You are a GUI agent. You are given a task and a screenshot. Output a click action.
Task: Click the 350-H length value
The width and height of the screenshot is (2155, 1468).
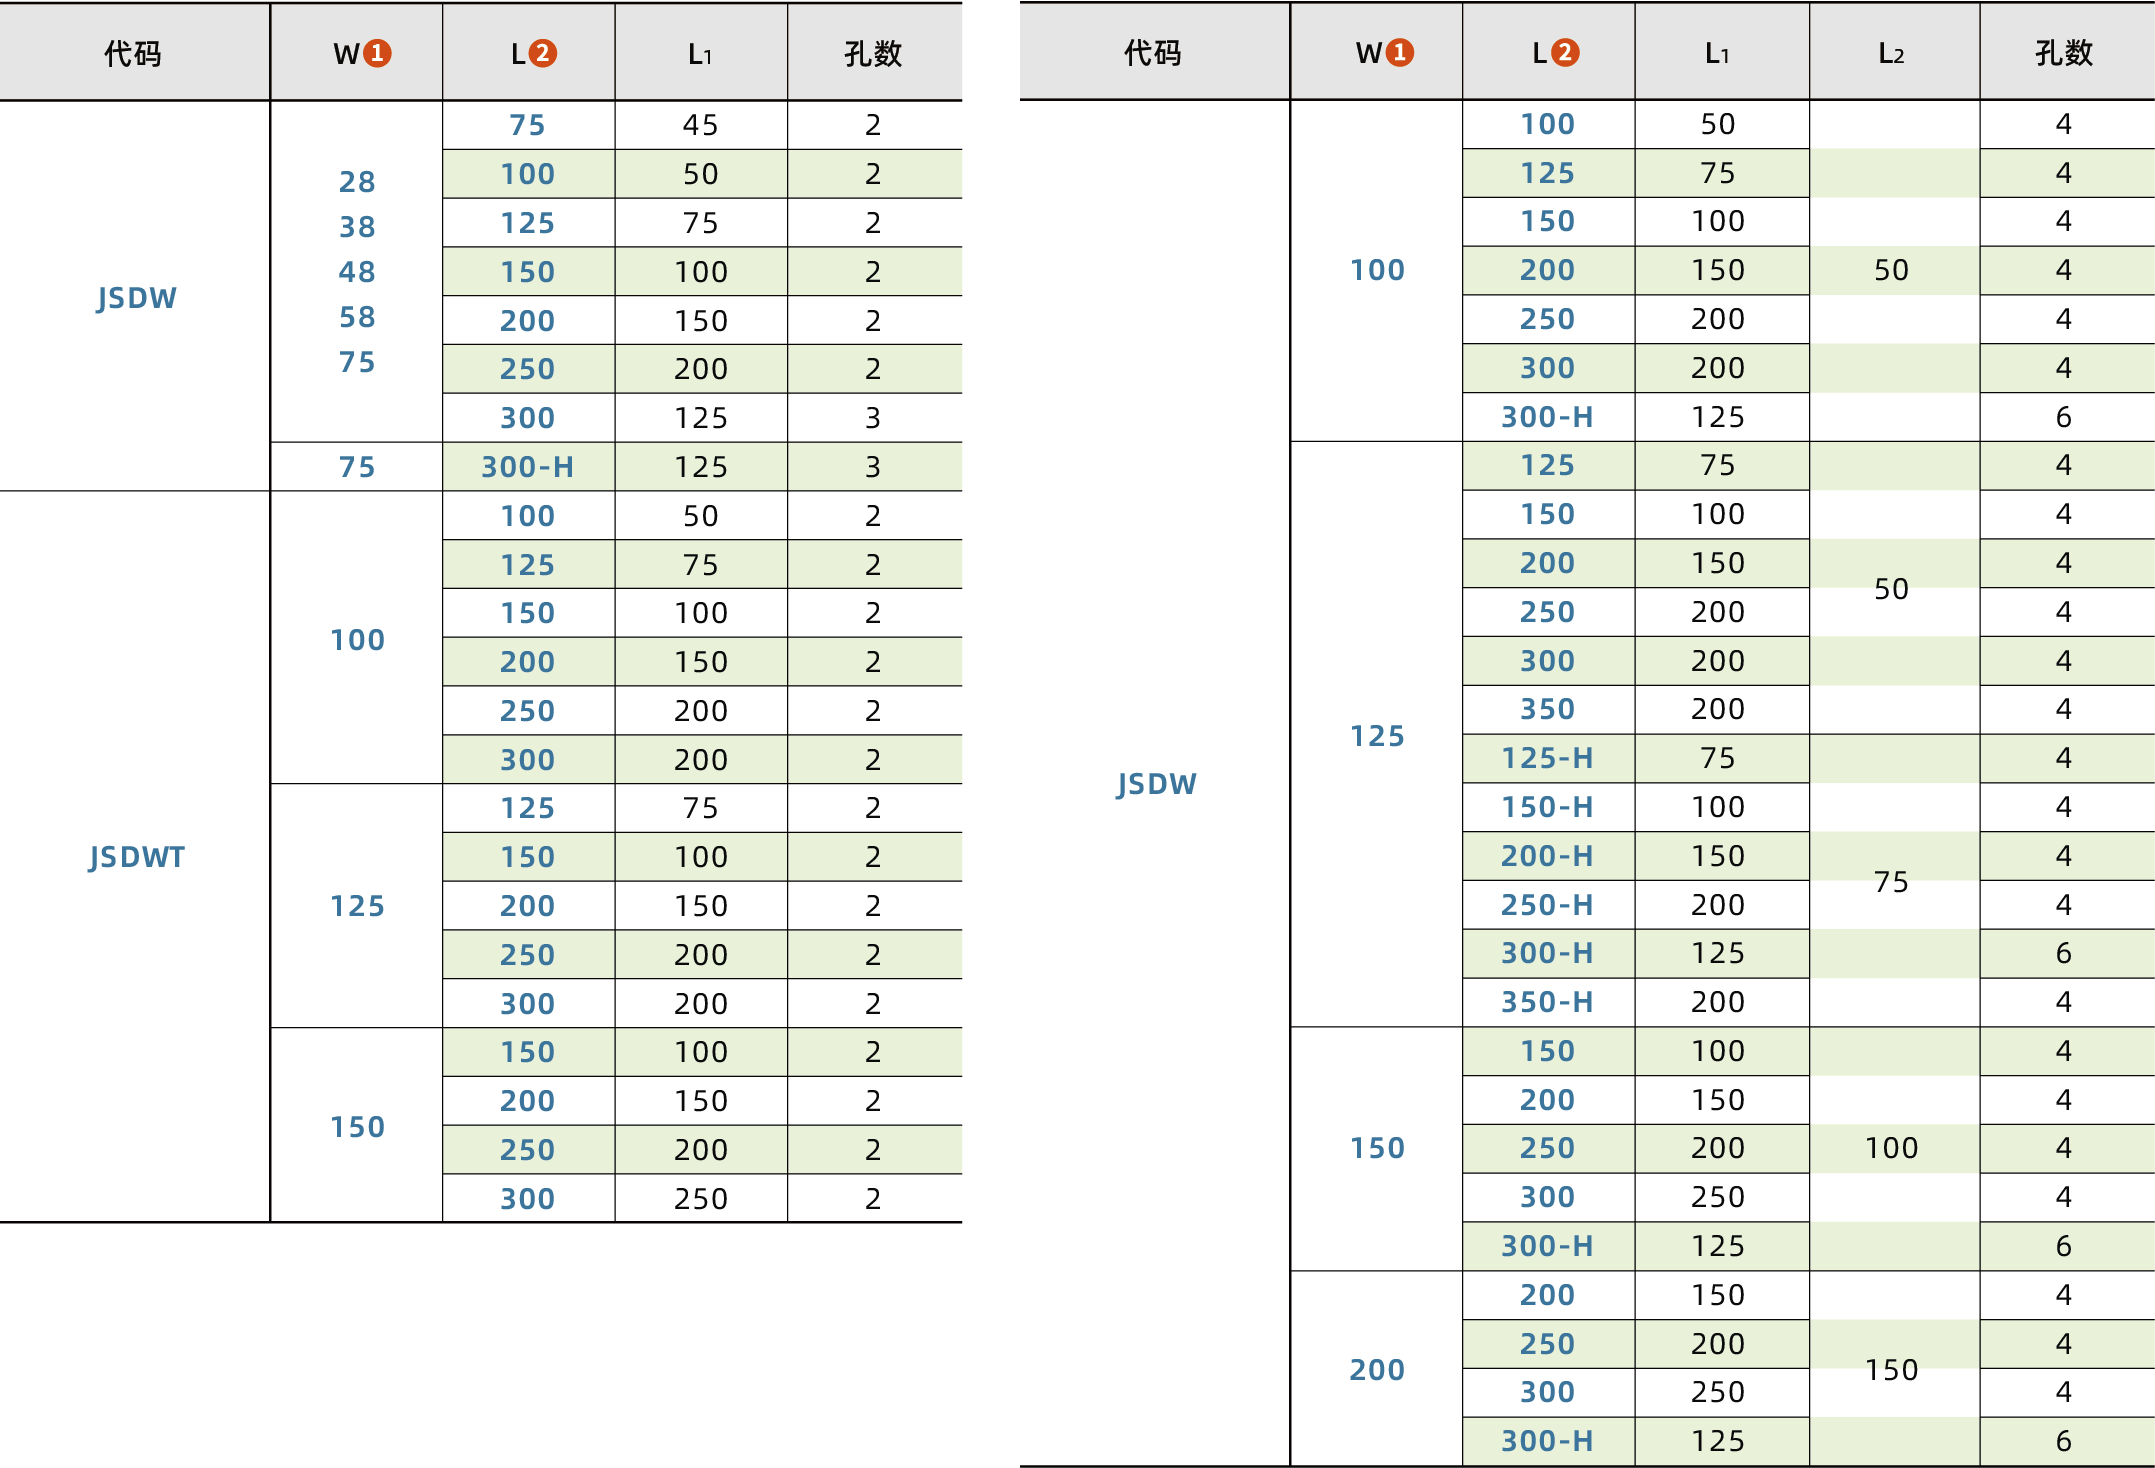coord(1547,1002)
